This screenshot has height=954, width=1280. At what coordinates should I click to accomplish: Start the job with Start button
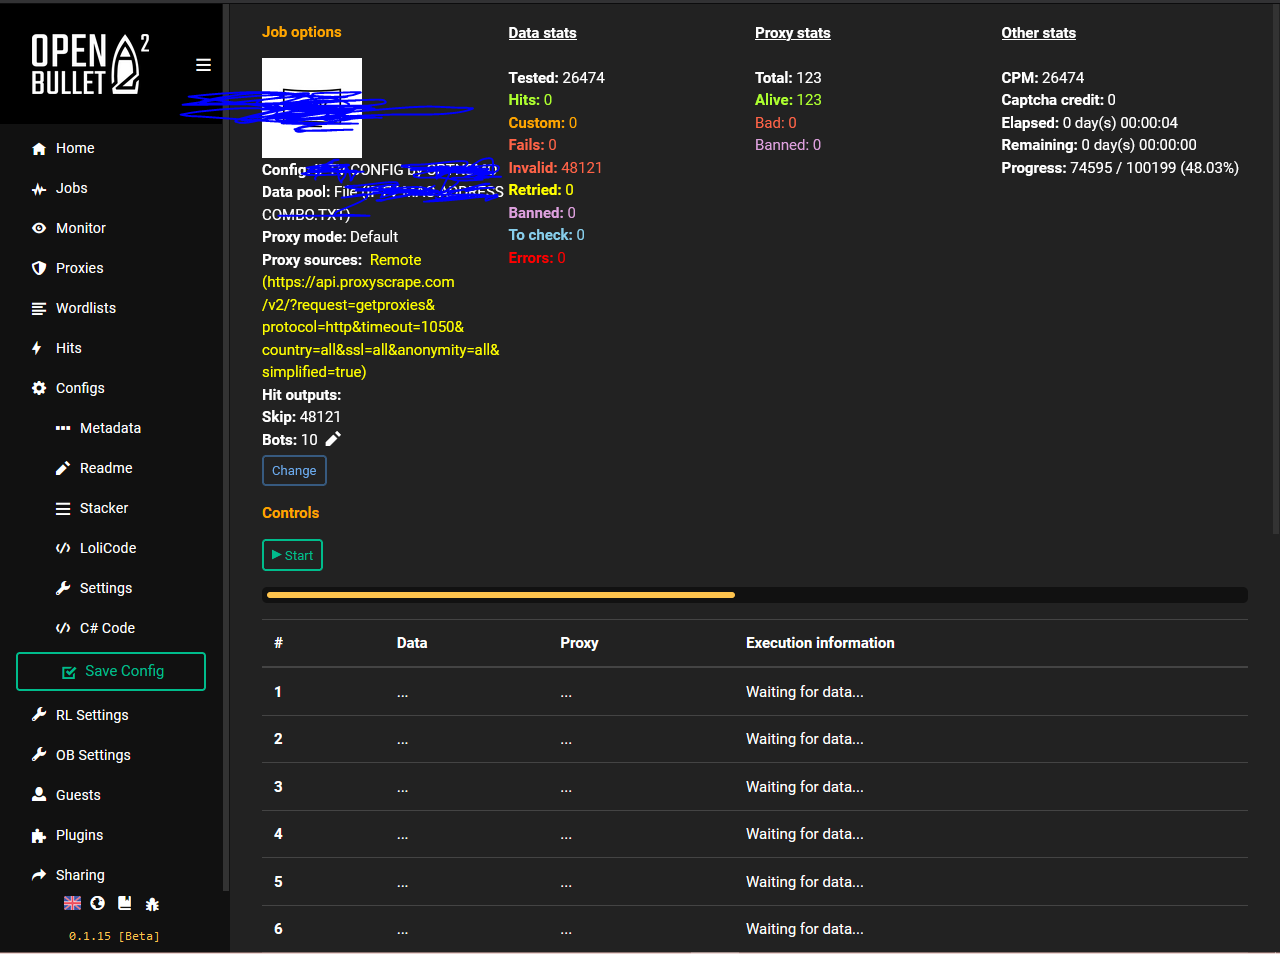pos(292,555)
